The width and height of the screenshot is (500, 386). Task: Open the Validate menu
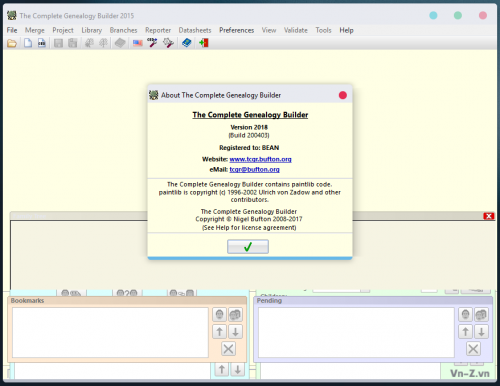[296, 30]
